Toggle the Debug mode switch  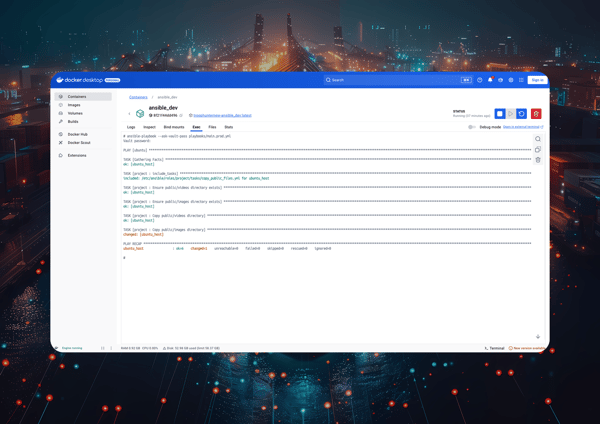click(472, 127)
